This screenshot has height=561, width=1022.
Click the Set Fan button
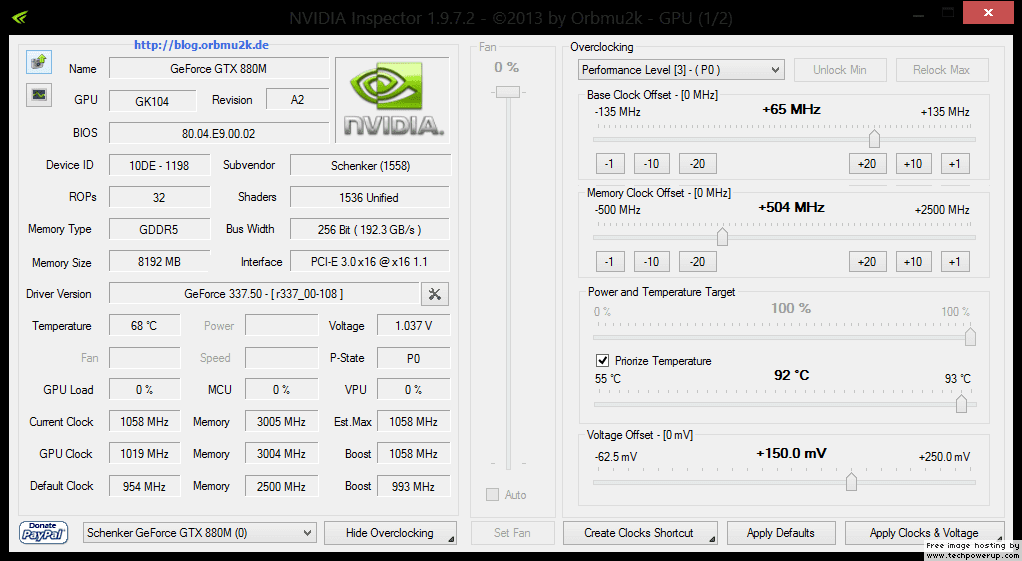pos(512,533)
